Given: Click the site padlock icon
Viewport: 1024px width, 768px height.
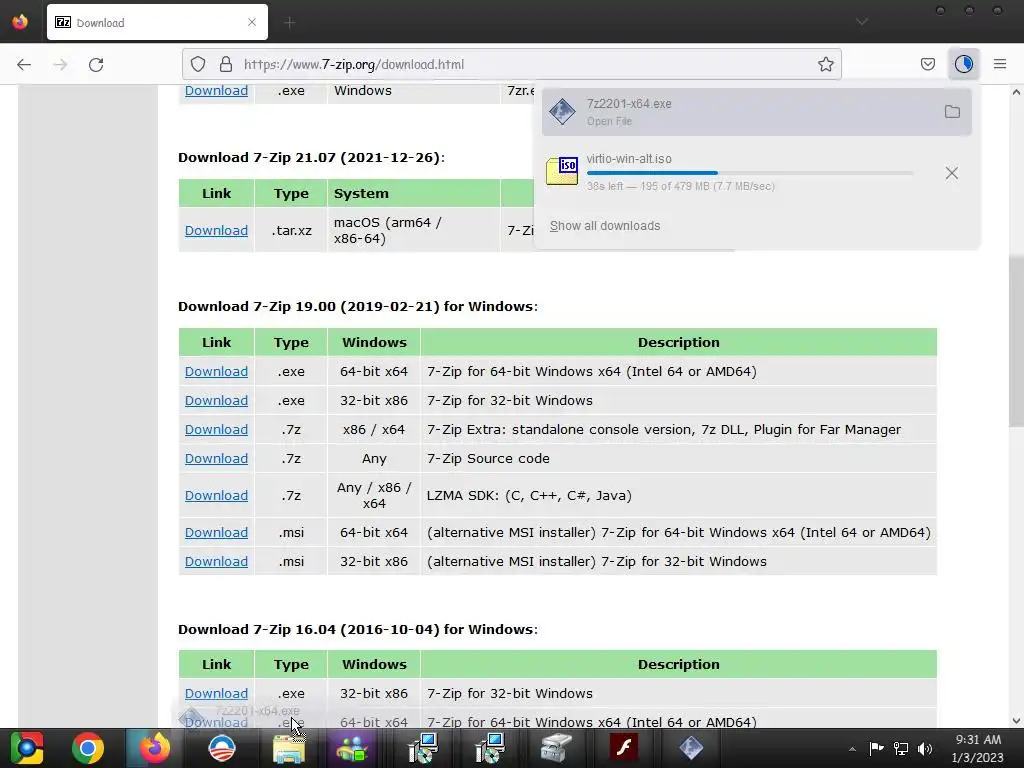Looking at the screenshot, I should 226,64.
